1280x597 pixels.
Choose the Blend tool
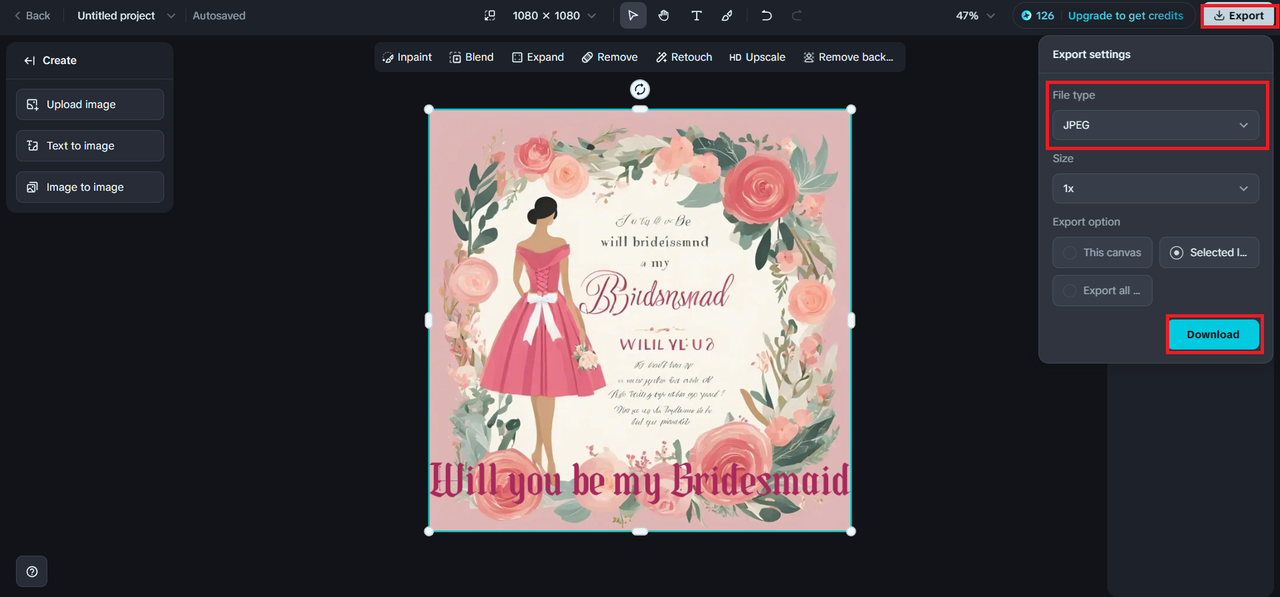tap(471, 57)
